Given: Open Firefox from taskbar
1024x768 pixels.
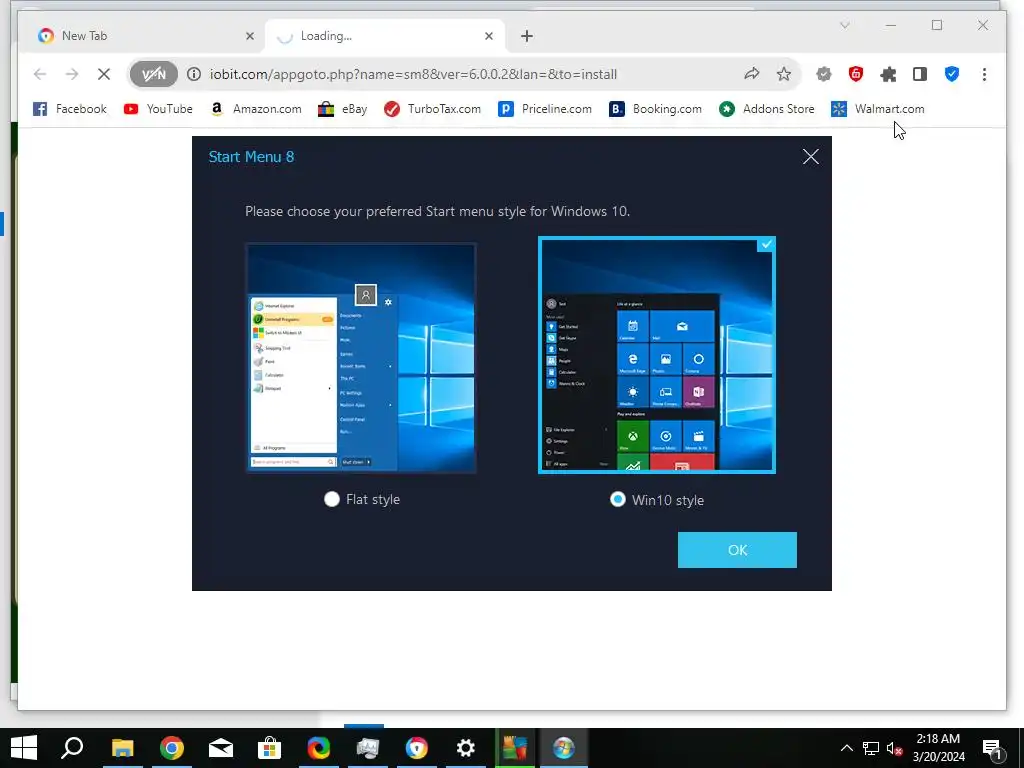Looking at the screenshot, I should tap(319, 748).
